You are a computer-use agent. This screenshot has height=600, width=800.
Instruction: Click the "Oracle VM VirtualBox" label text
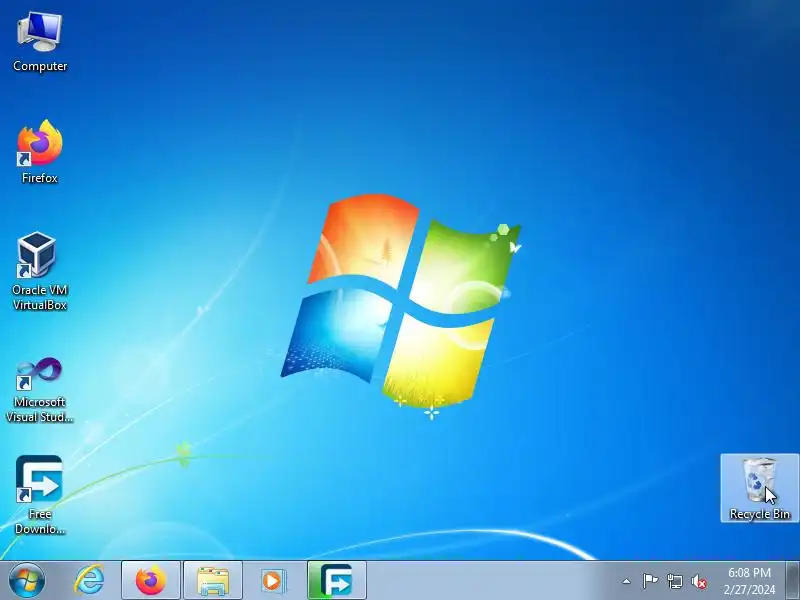[40, 297]
